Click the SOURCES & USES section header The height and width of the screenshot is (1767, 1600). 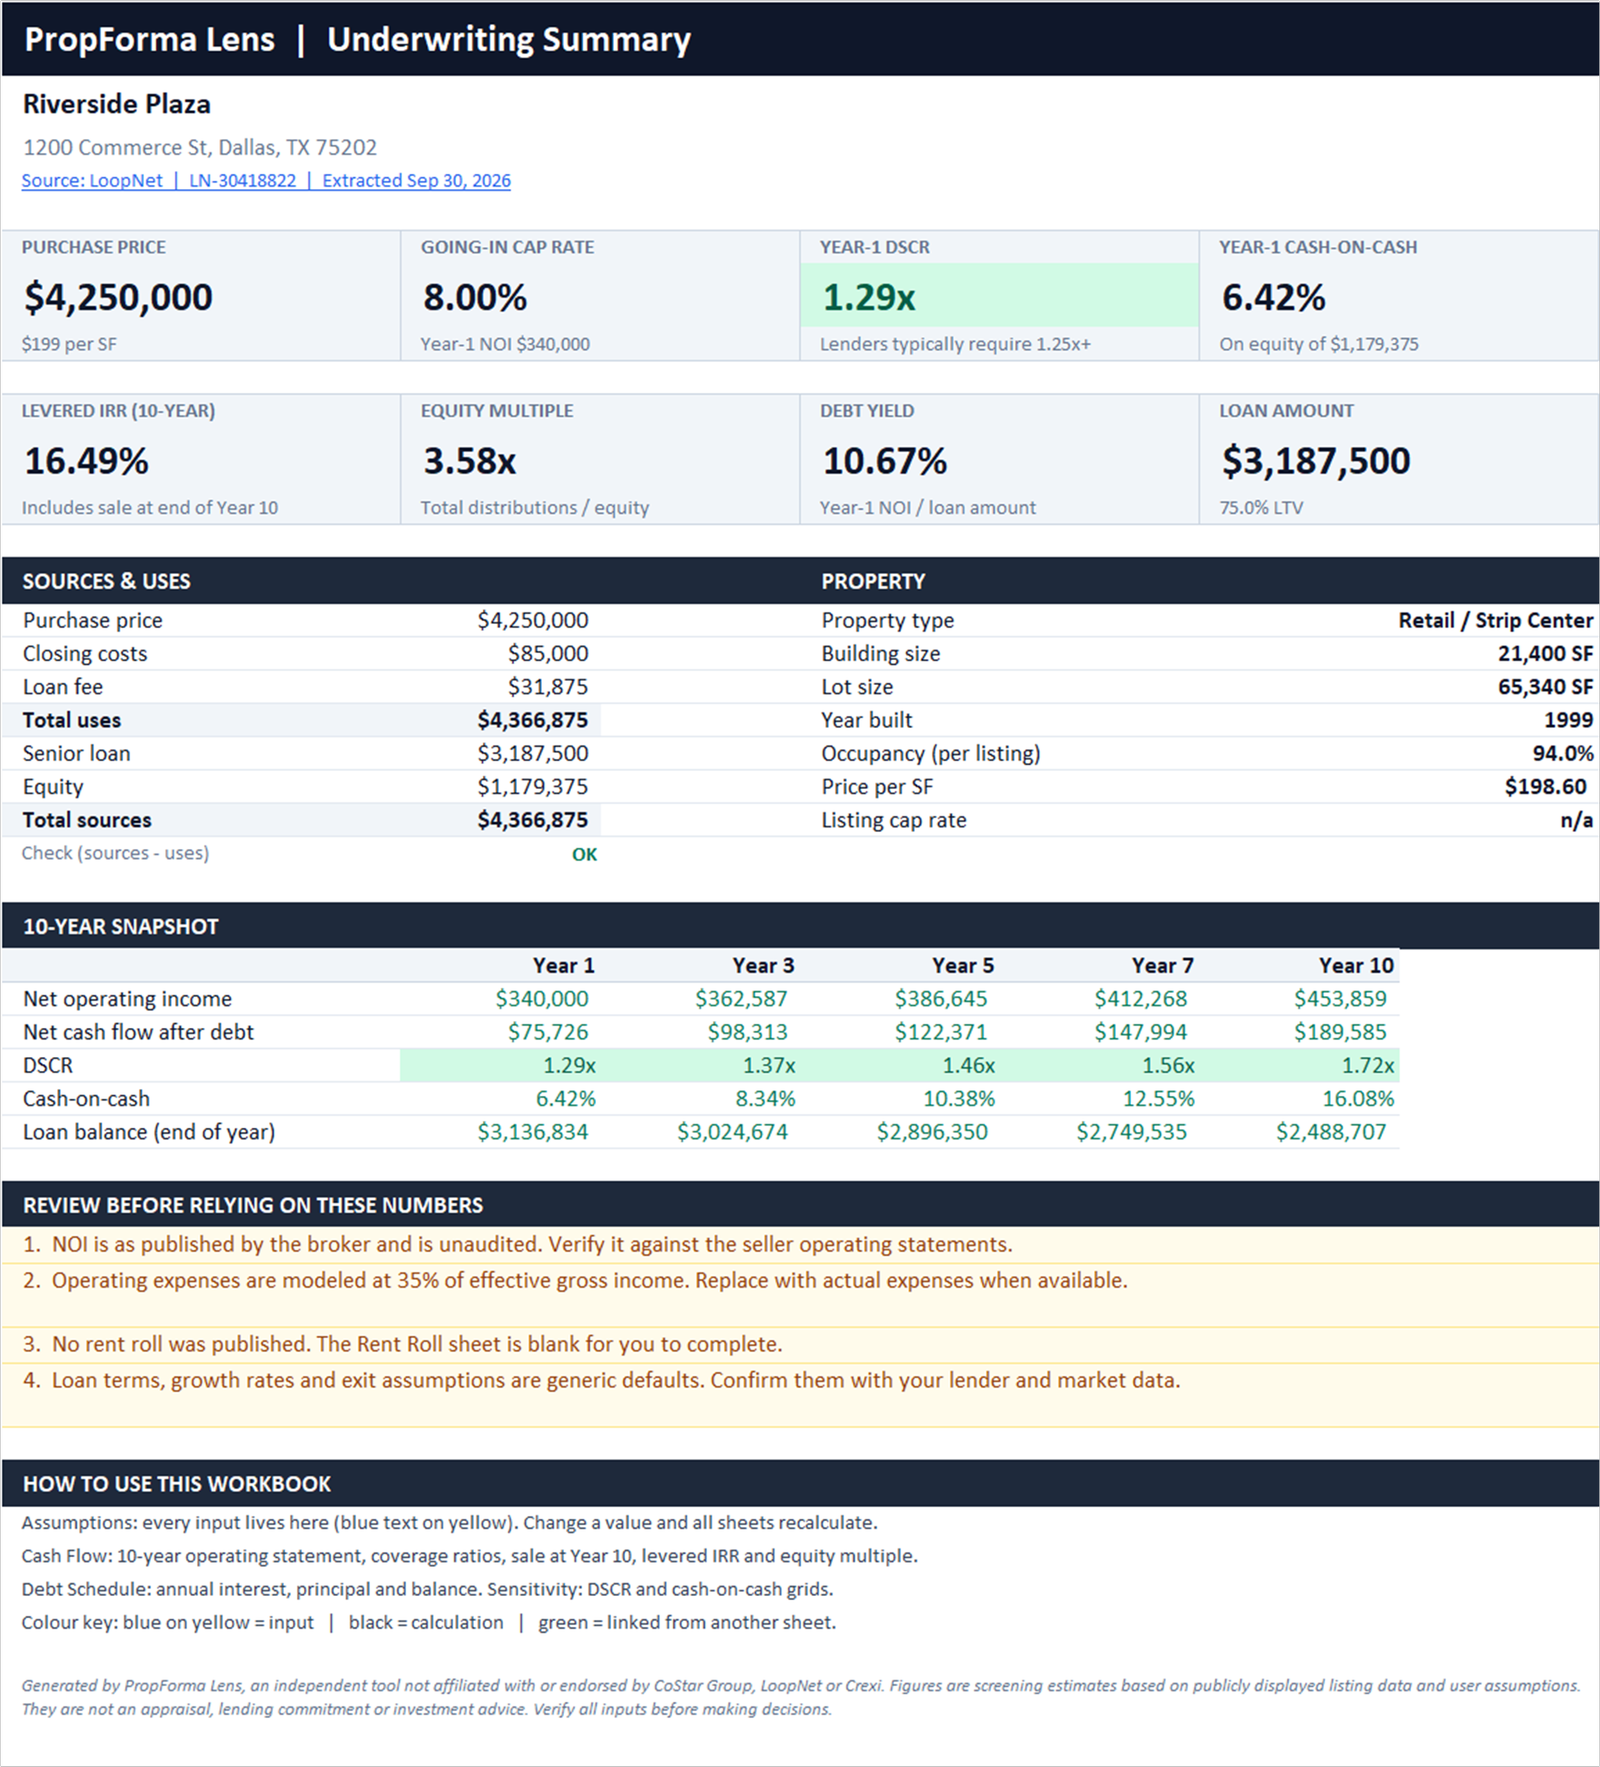coord(106,581)
